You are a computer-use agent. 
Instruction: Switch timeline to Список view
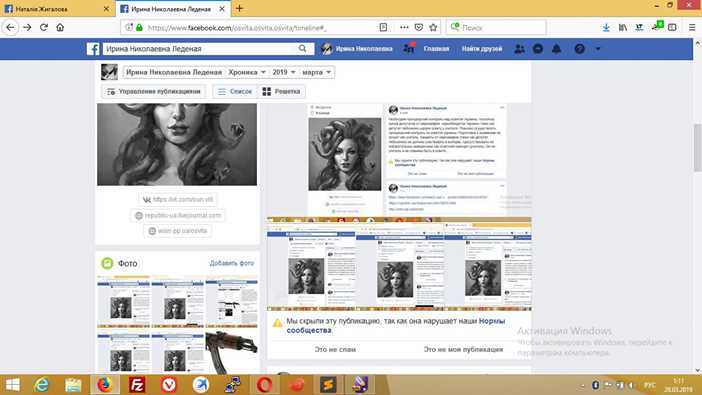(235, 91)
